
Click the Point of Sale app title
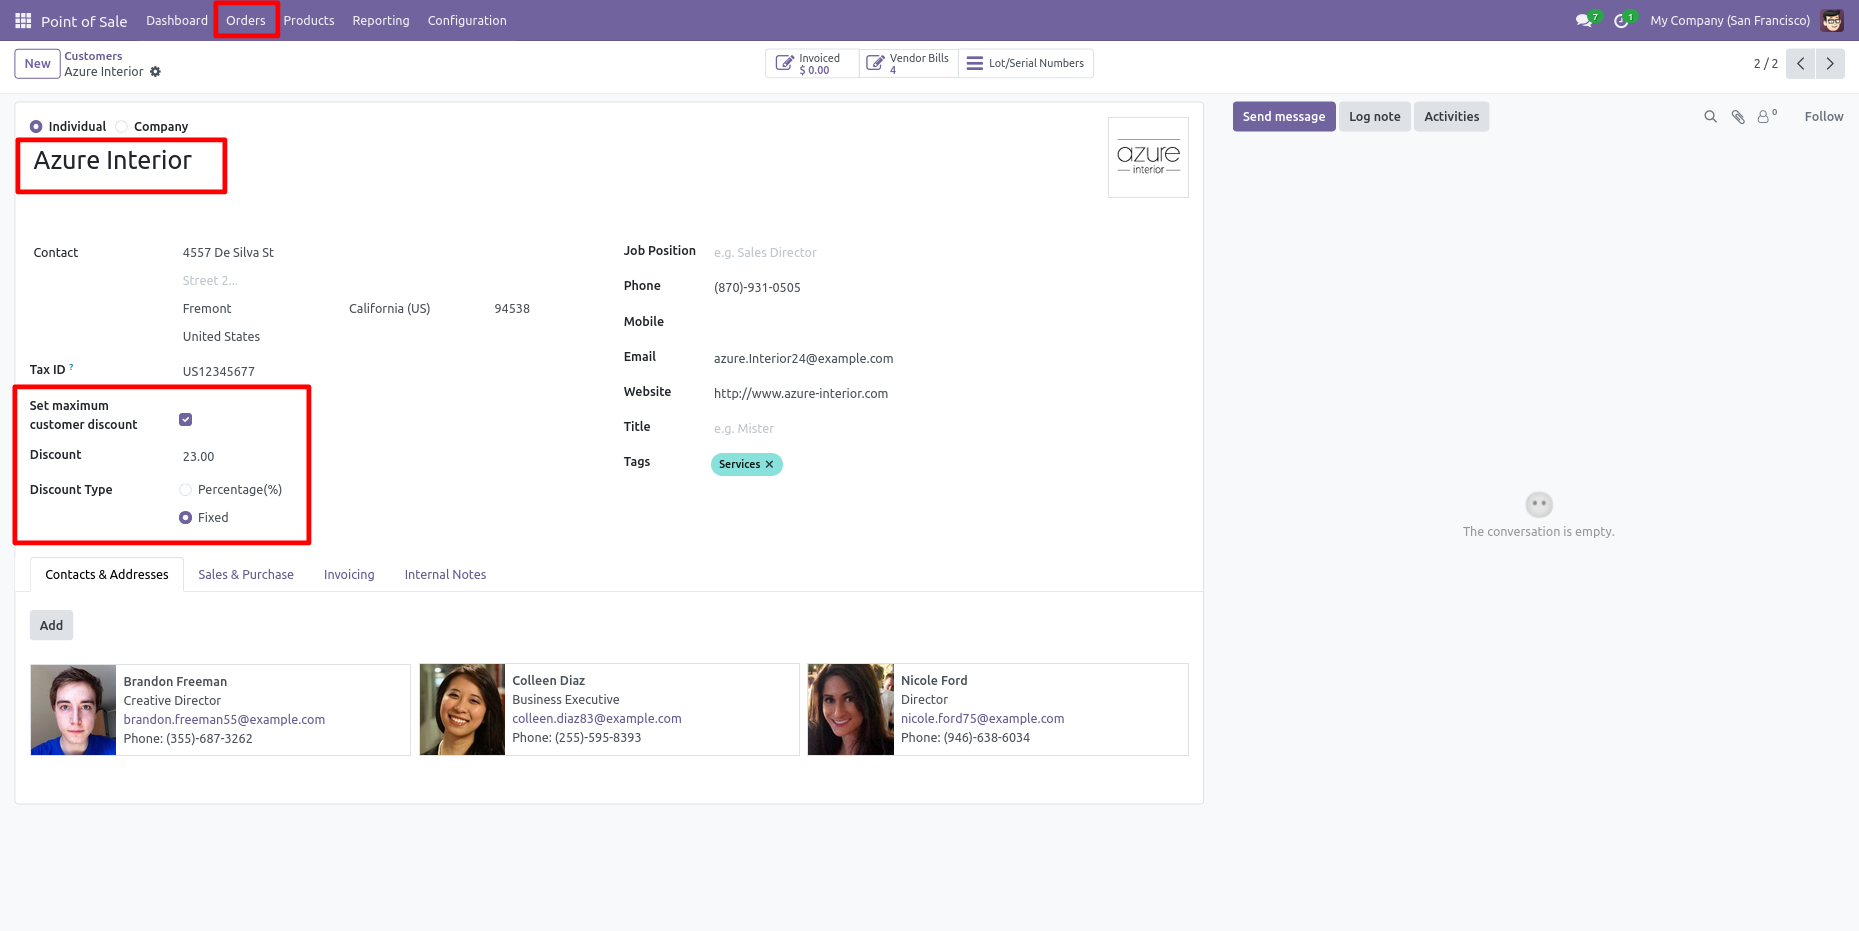(x=84, y=21)
